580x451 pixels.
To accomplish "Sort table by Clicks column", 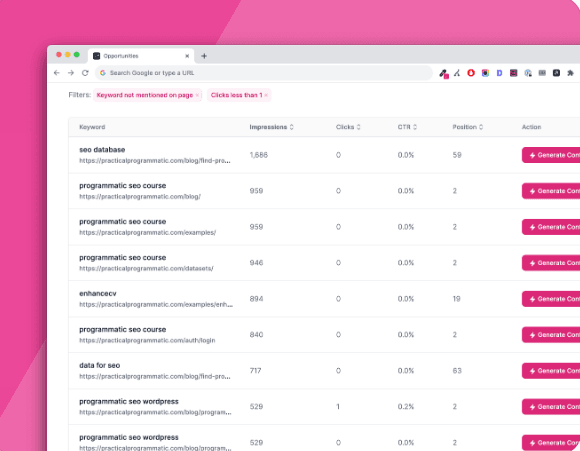I will click(348, 127).
